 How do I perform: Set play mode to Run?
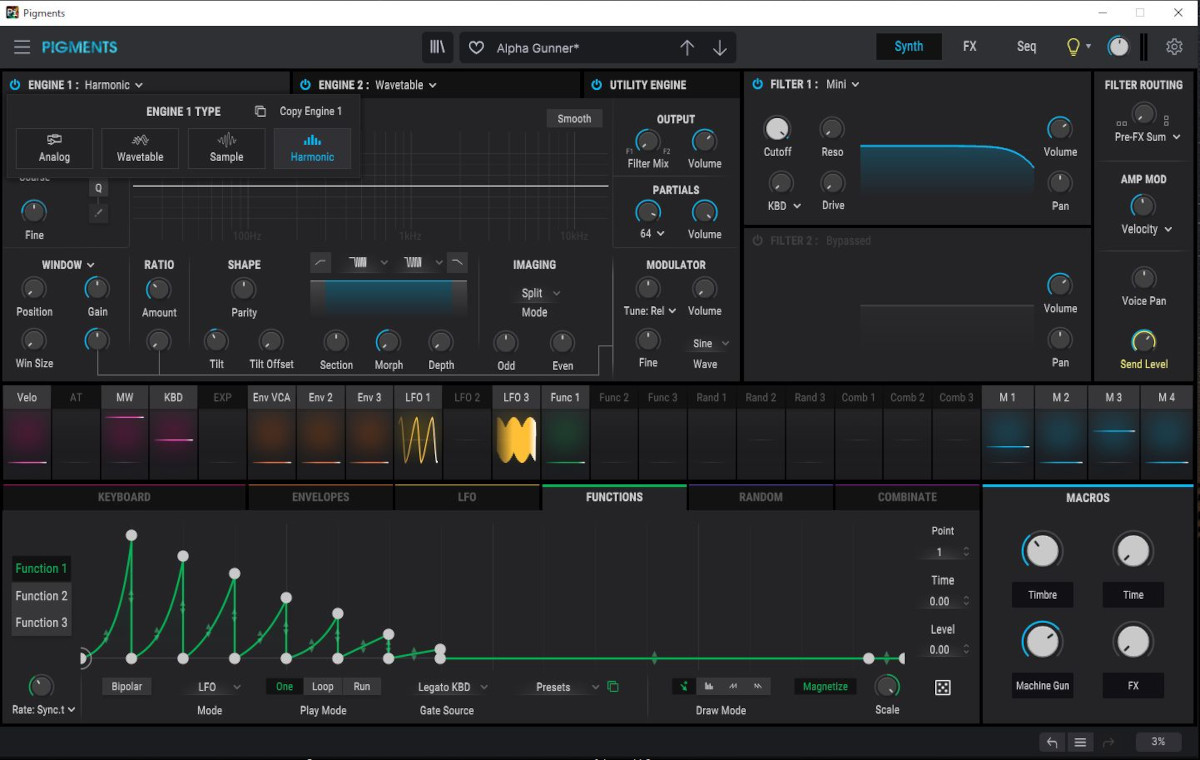click(x=361, y=687)
